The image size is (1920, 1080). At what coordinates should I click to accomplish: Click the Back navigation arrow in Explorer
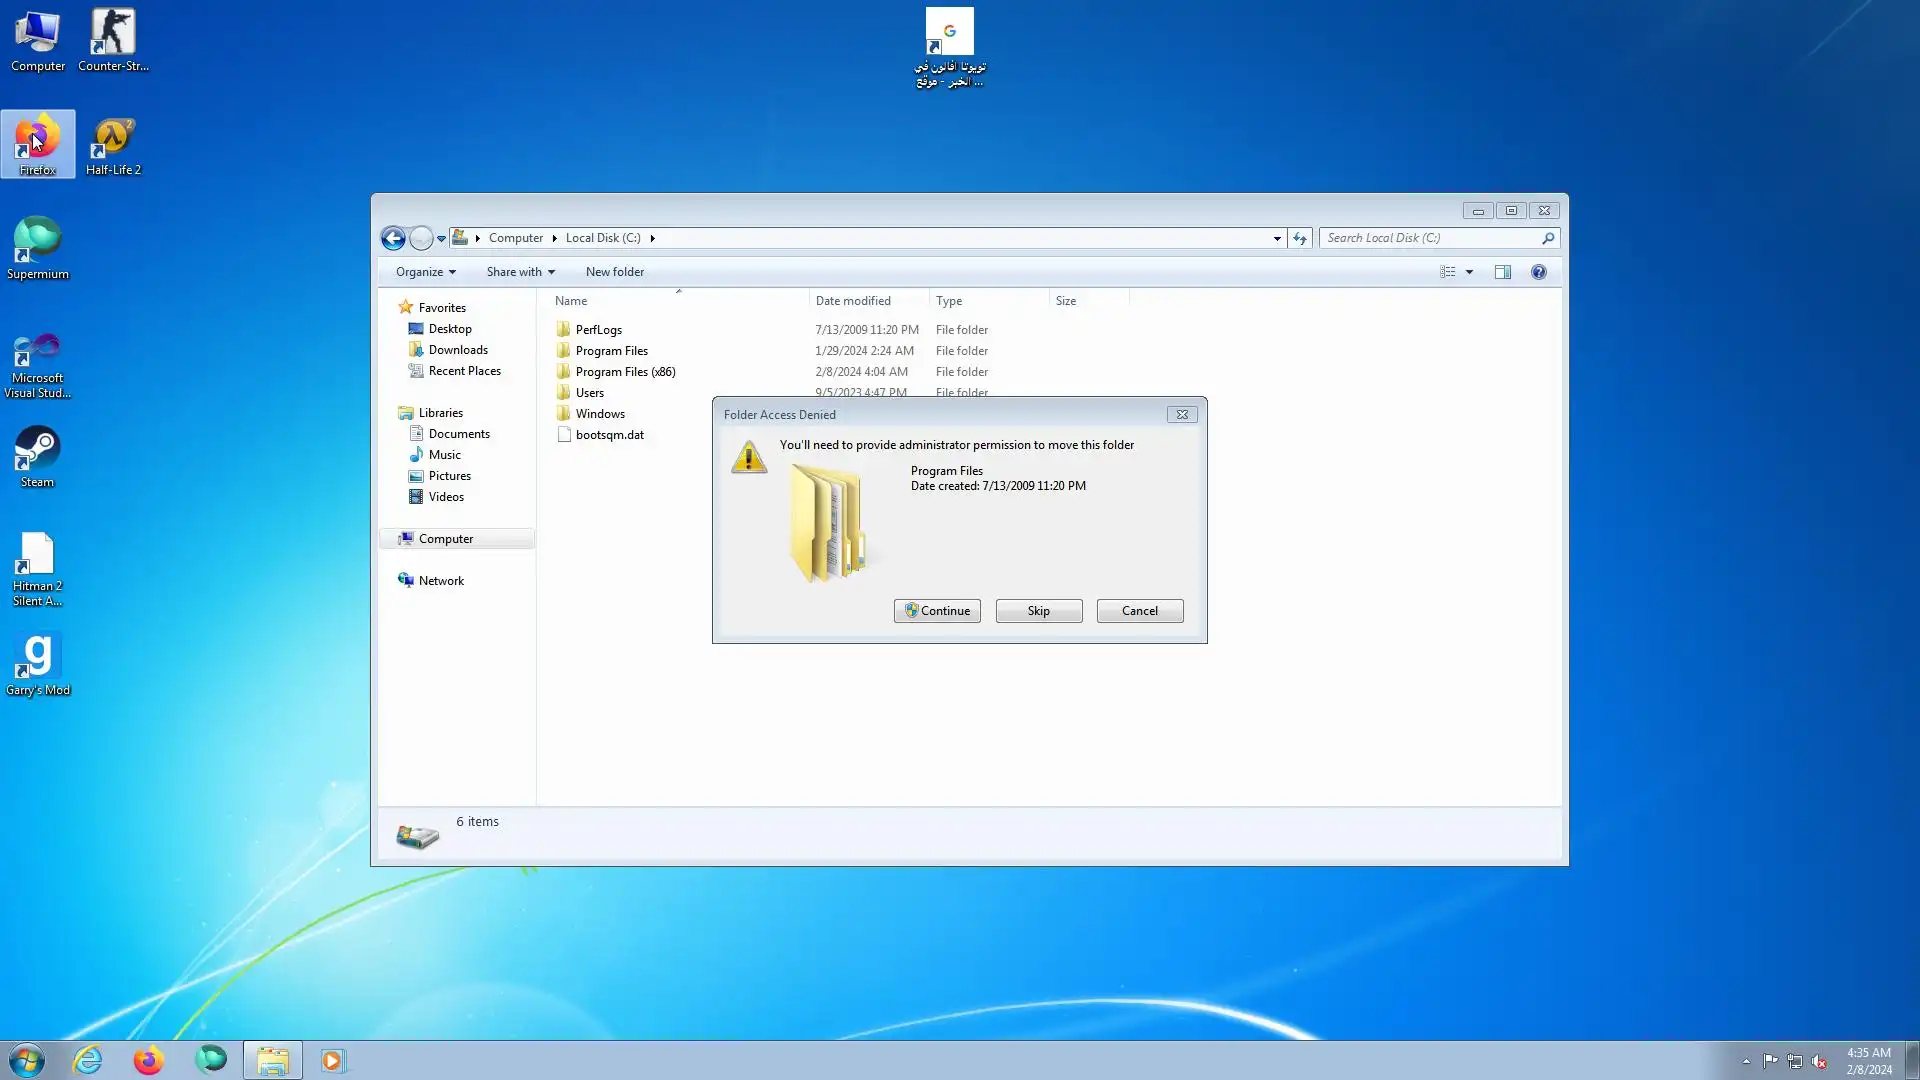coord(393,238)
